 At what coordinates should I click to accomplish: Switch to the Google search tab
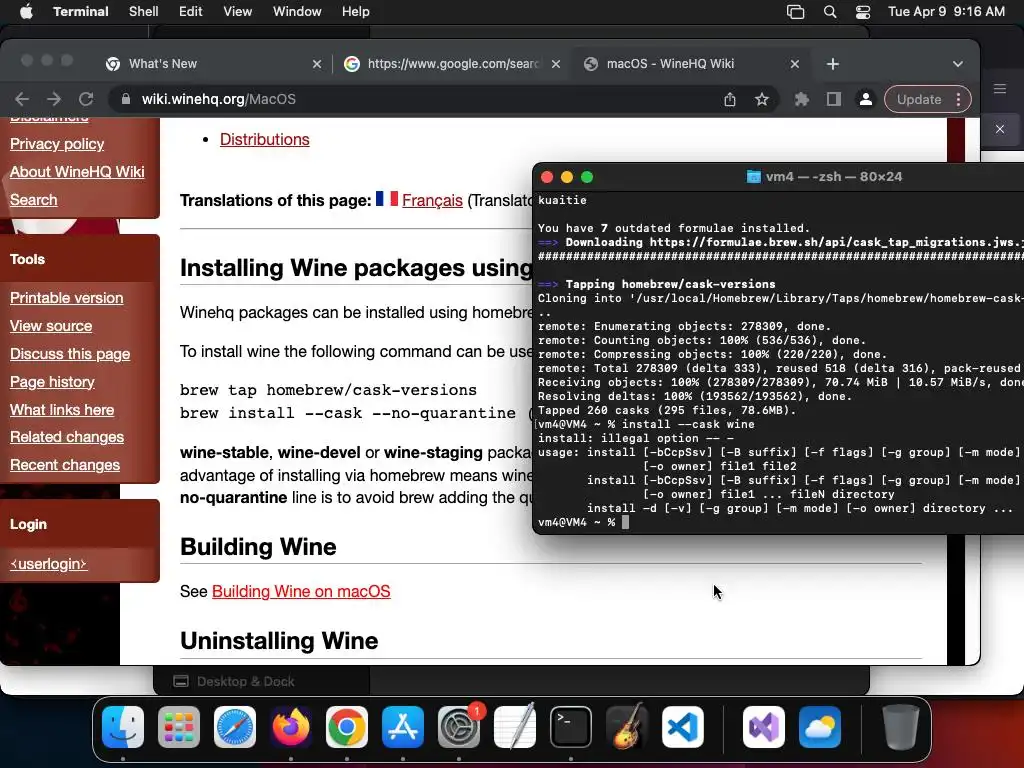(452, 64)
